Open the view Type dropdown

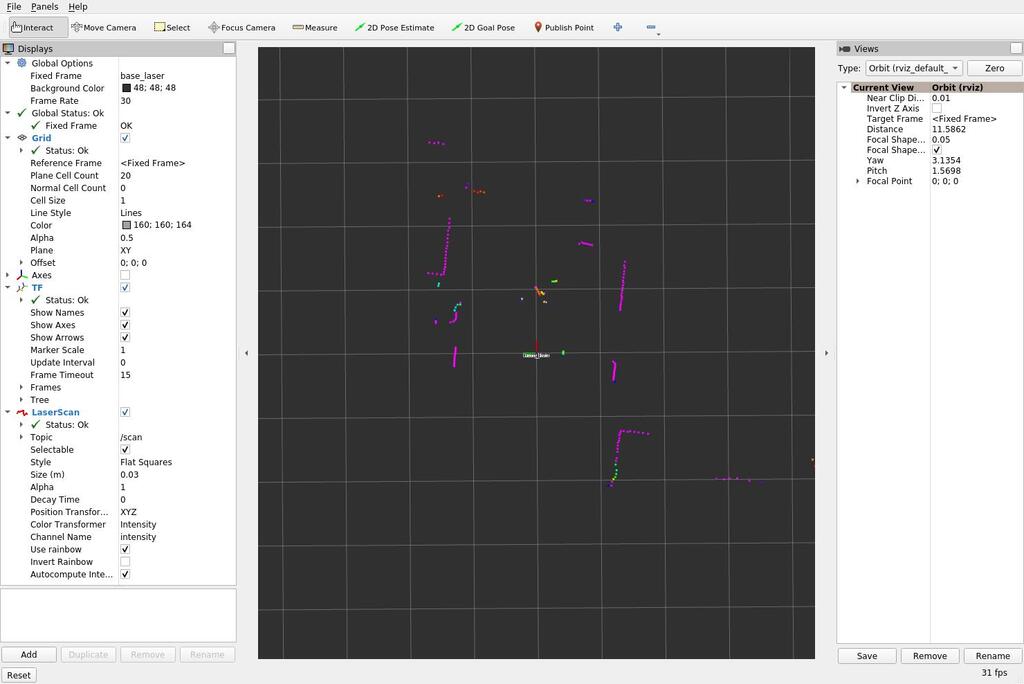(x=914, y=68)
